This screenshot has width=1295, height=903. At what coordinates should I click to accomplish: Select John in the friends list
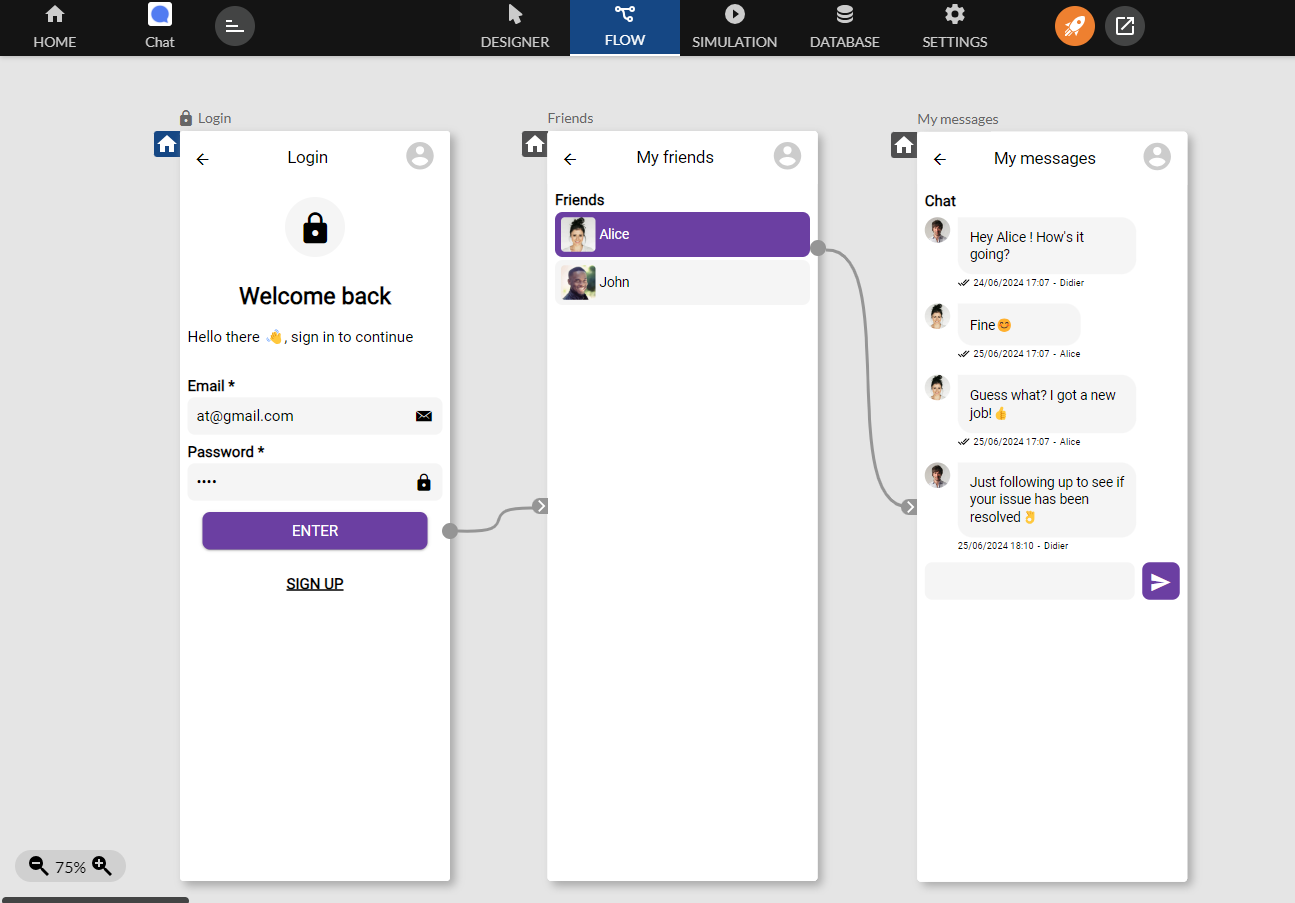[682, 282]
